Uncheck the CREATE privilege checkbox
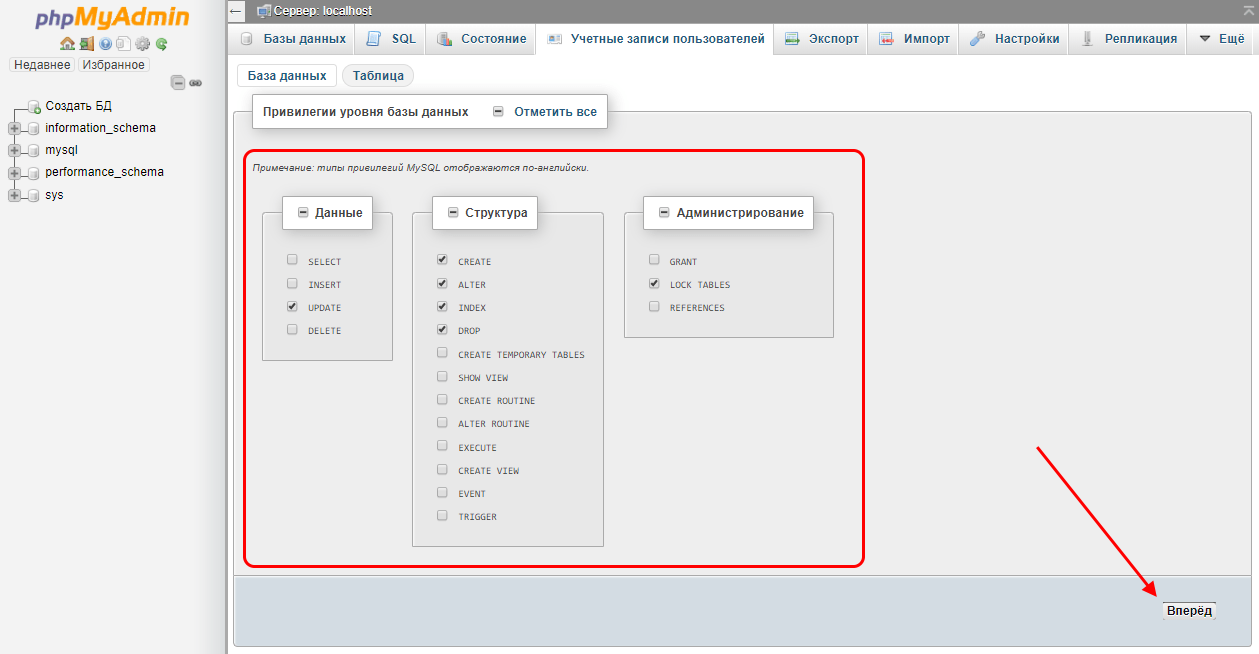Screen dimensions: 1259x654 click(442, 260)
